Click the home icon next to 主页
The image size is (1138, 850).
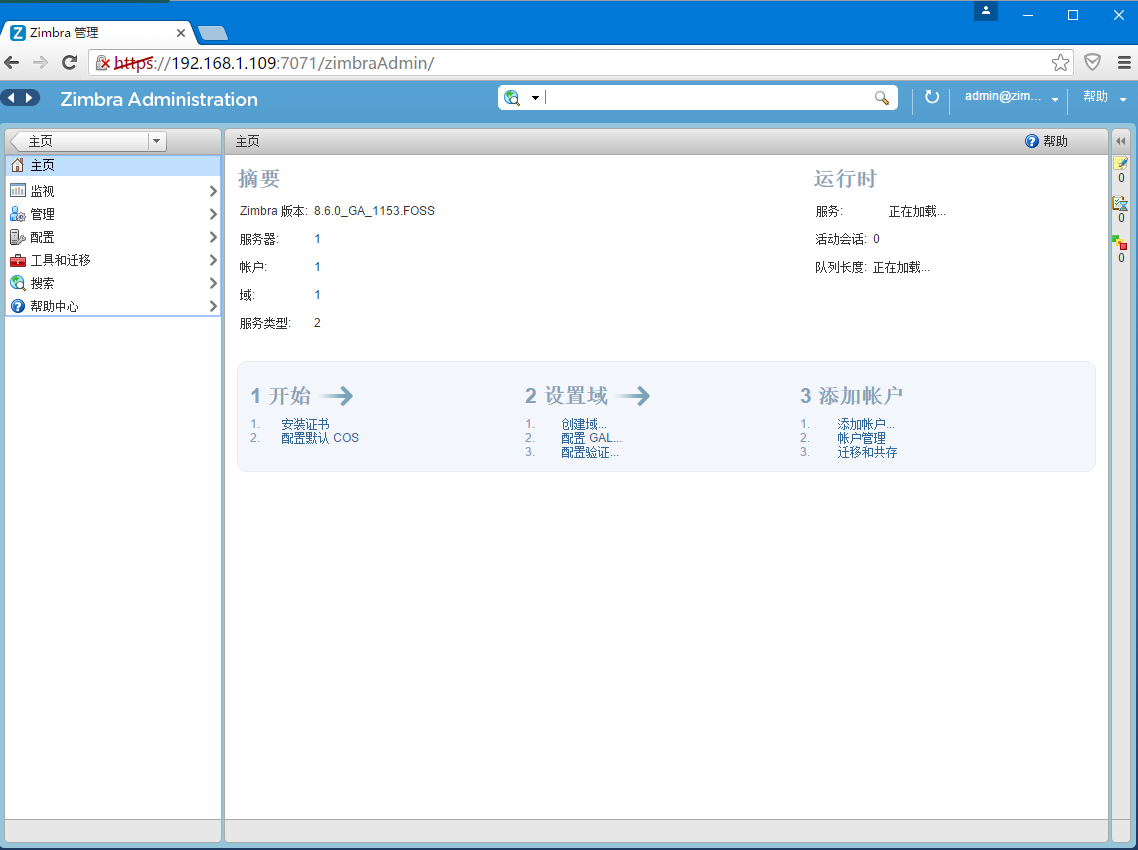tap(17, 165)
